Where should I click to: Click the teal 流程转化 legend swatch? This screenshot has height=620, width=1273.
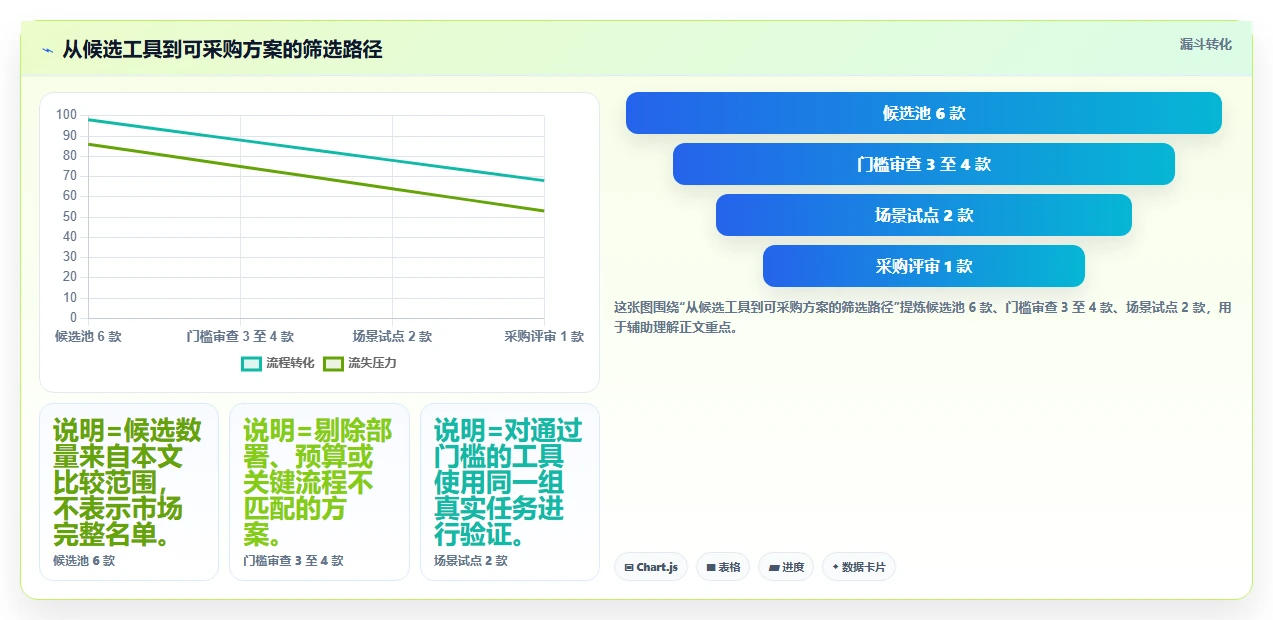point(252,363)
